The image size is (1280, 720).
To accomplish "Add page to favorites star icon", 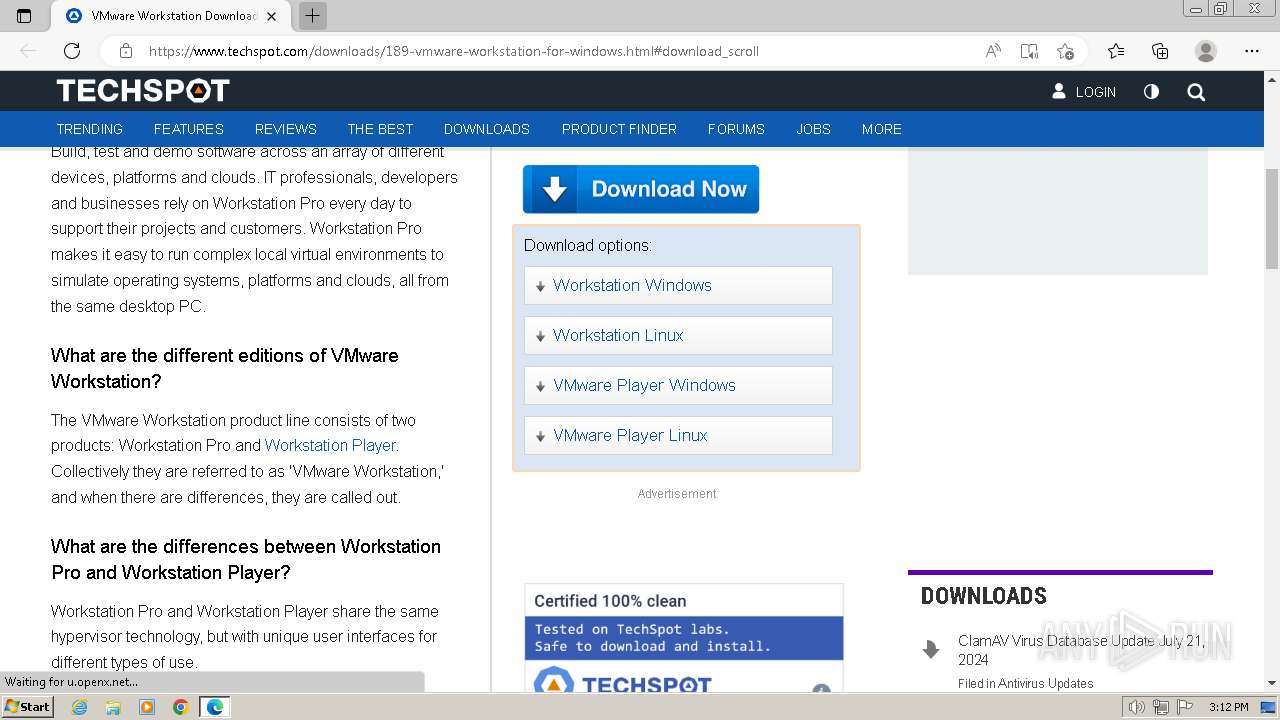I will [1065, 51].
